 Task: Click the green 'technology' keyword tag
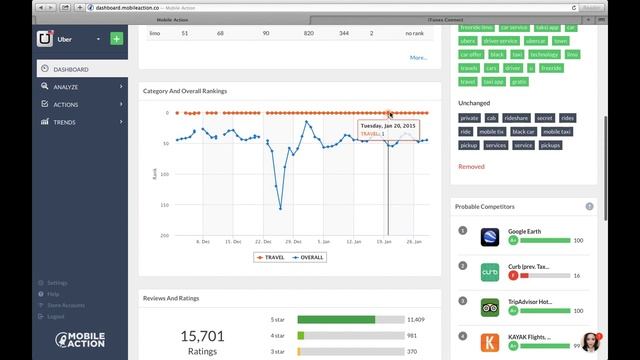pos(544,54)
